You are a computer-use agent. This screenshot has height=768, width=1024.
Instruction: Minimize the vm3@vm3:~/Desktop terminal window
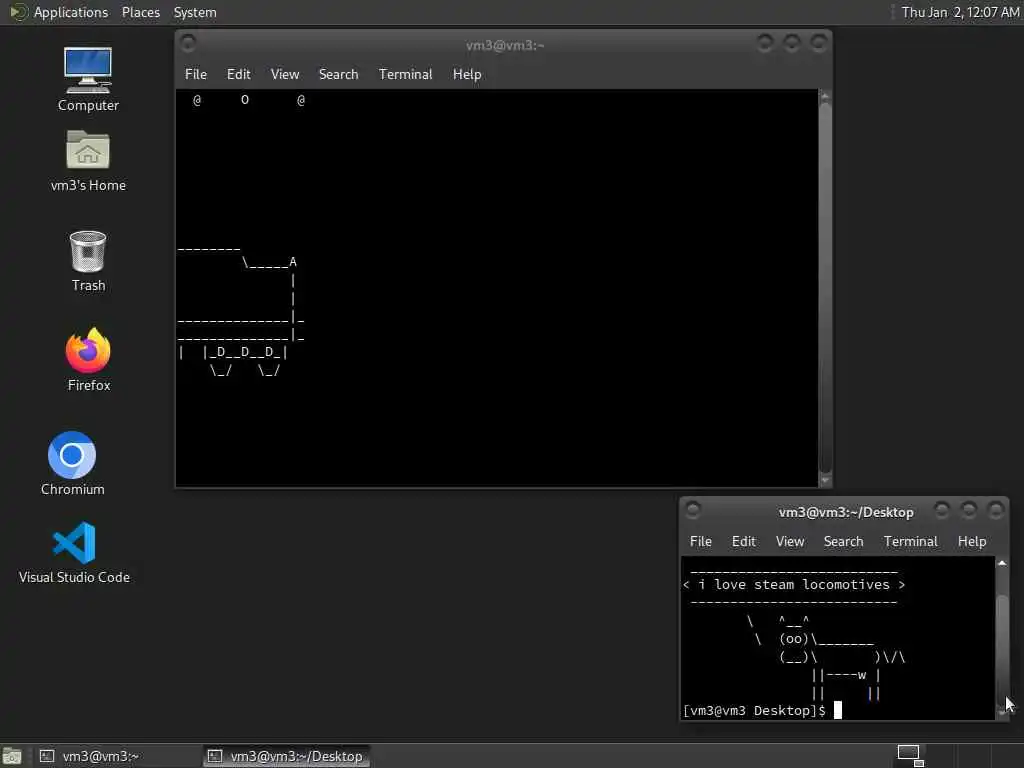tap(942, 509)
